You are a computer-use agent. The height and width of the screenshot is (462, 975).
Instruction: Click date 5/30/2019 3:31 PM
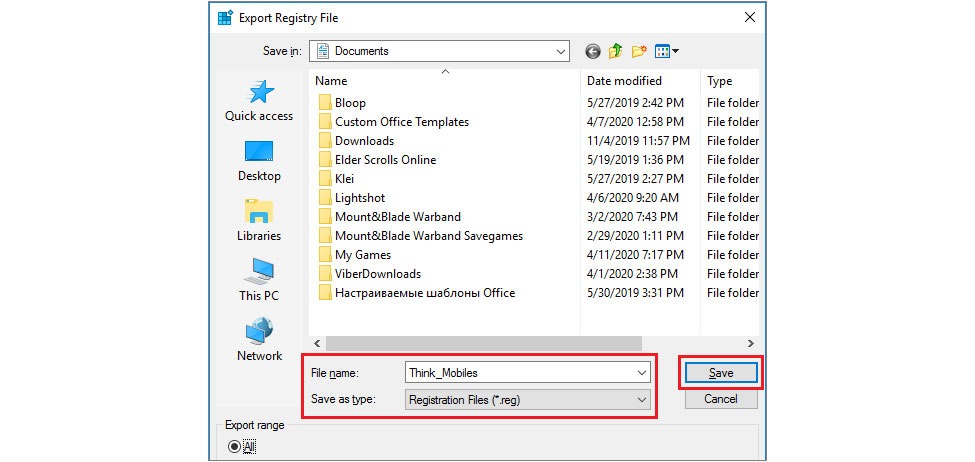pyautogui.click(x=635, y=293)
